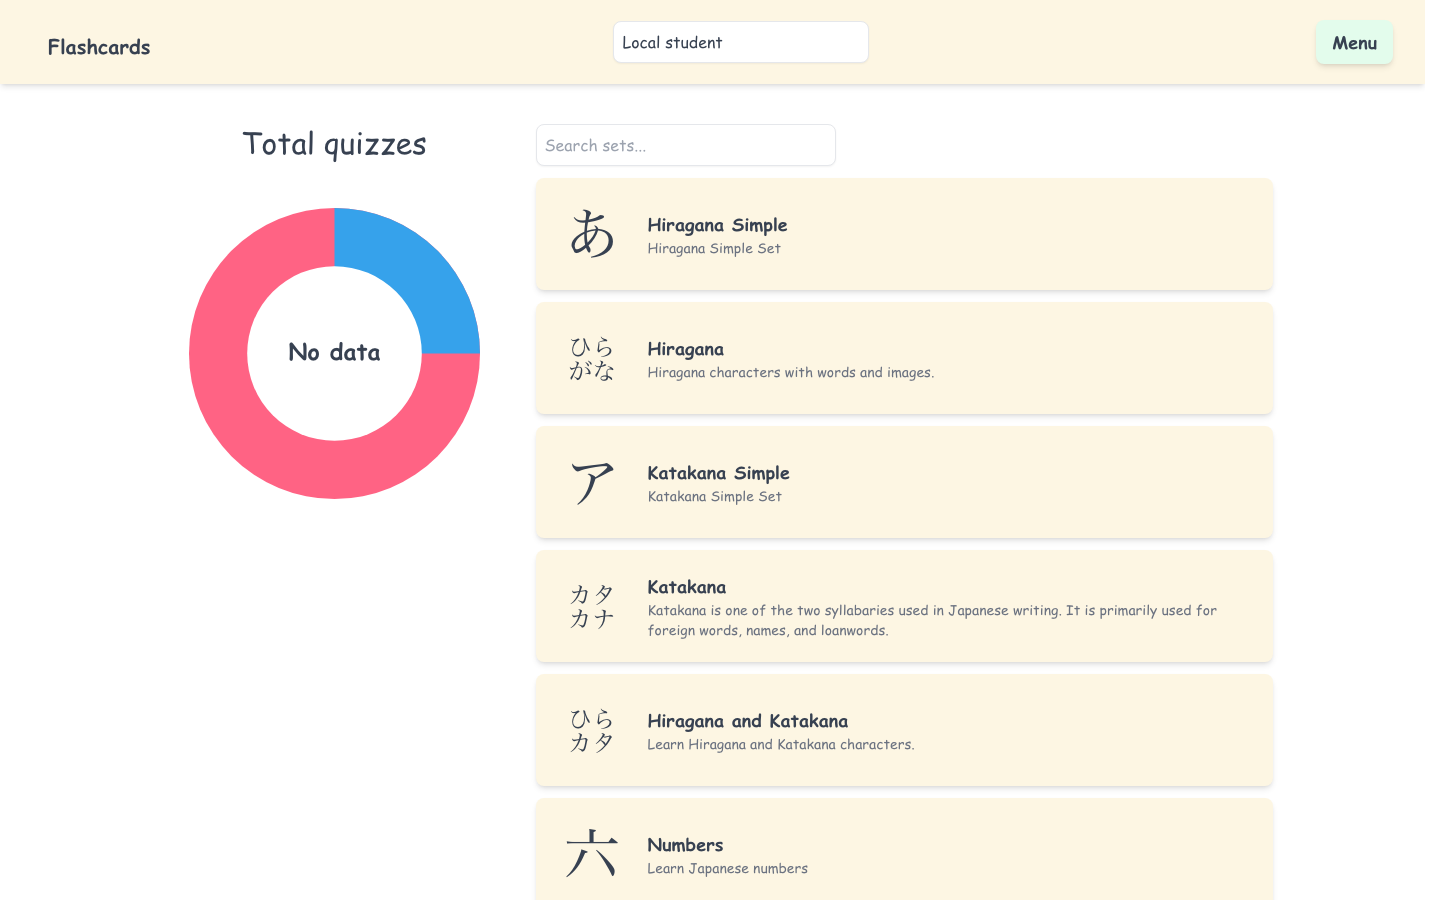
Task: Click the Search sets input field
Action: pyautogui.click(x=685, y=145)
